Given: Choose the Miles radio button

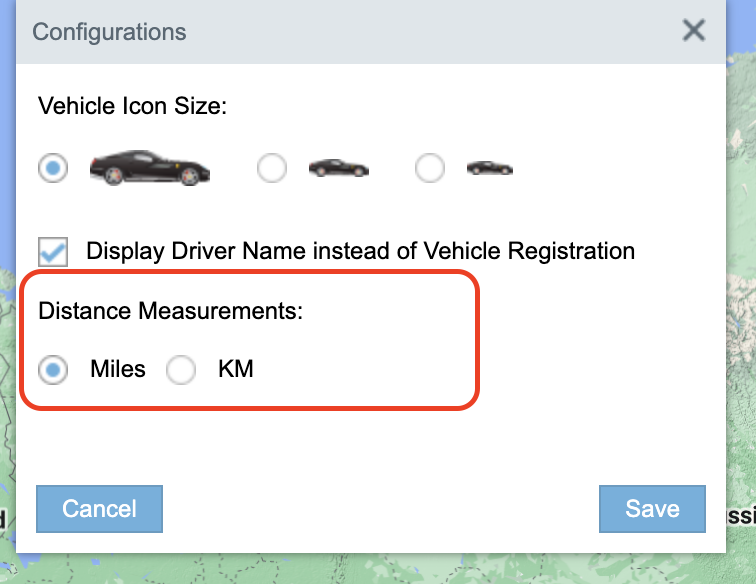Looking at the screenshot, I should coord(53,370).
